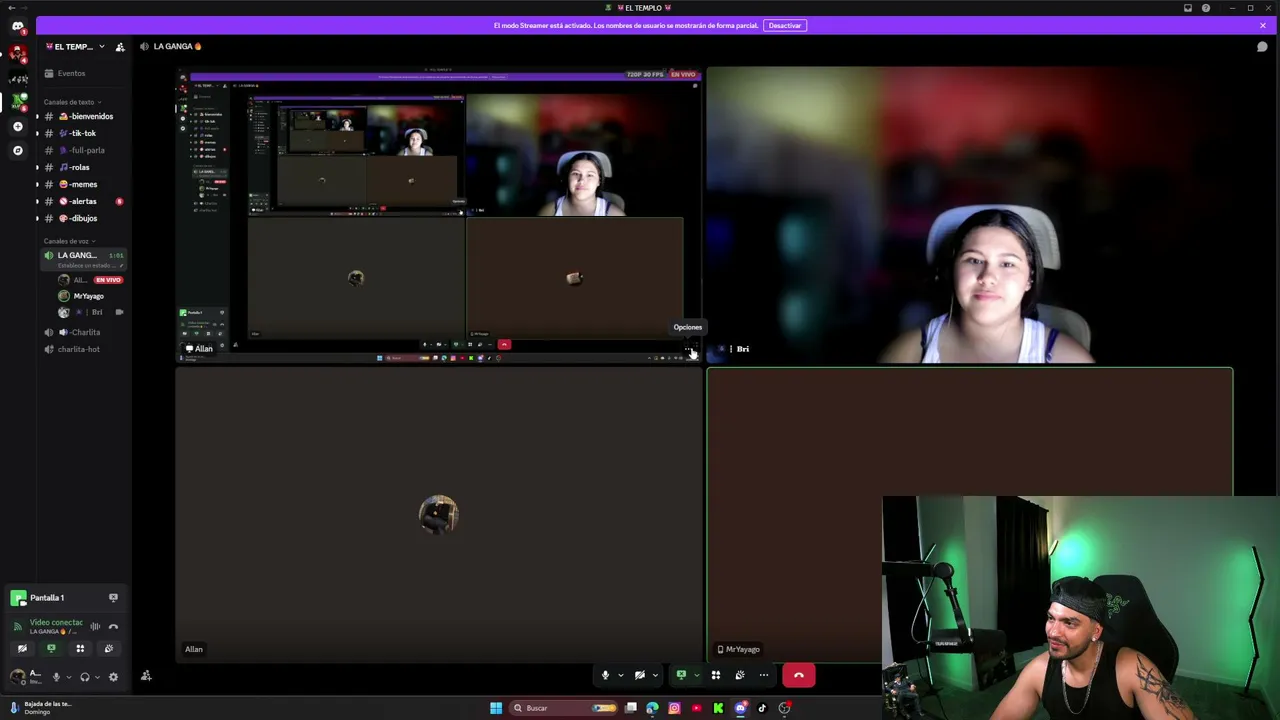Toggle camera in the voice panel
The width and height of the screenshot is (1280, 720).
coord(22,648)
